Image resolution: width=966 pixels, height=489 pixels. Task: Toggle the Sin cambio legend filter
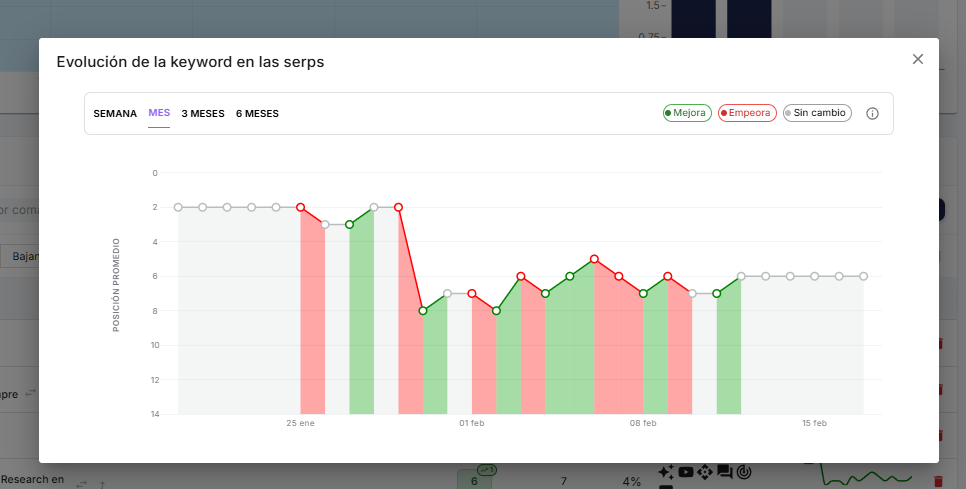pos(817,113)
